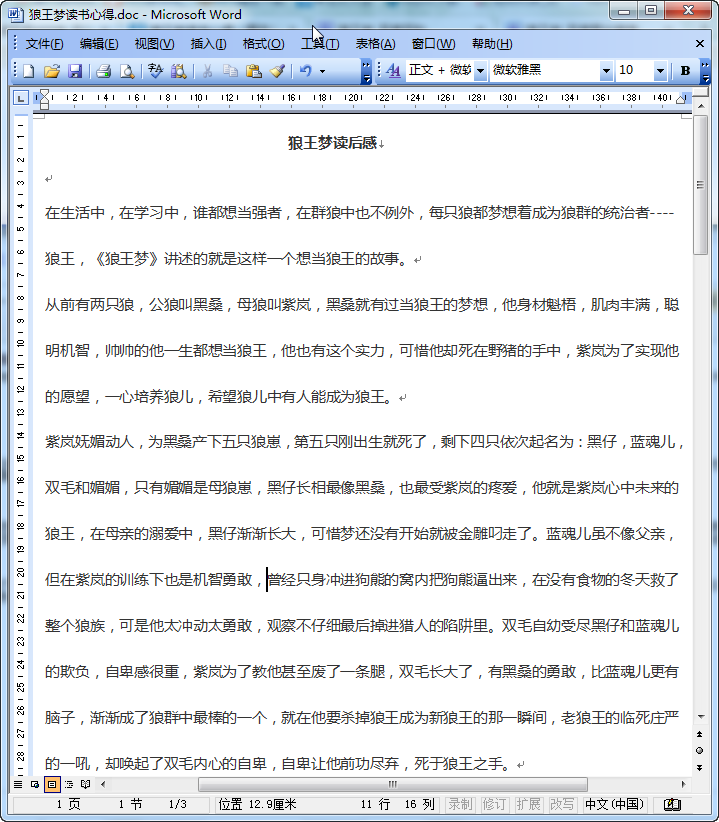Click the Cut scissors icon
The image size is (719, 822).
coord(208,71)
